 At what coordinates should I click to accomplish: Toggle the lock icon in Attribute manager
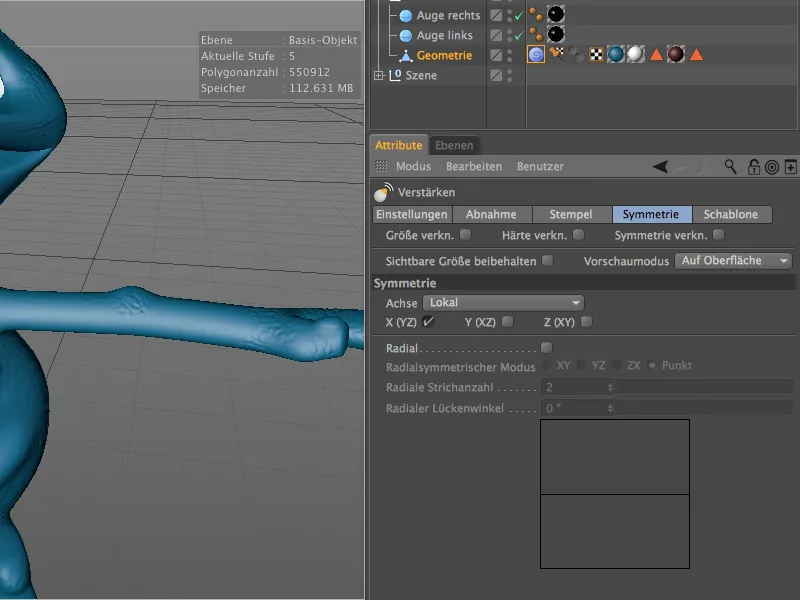[x=753, y=167]
